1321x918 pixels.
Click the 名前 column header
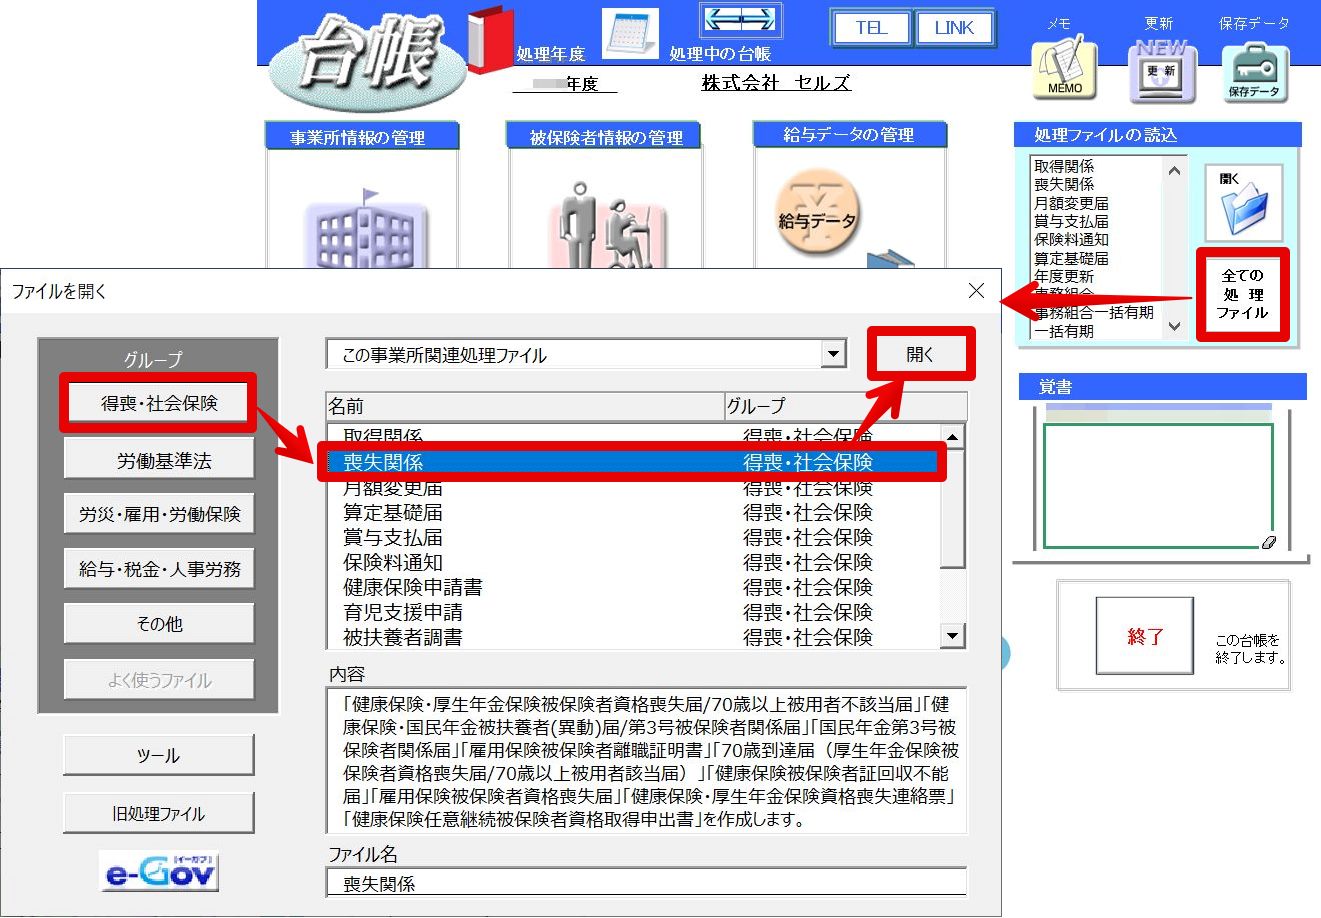525,406
